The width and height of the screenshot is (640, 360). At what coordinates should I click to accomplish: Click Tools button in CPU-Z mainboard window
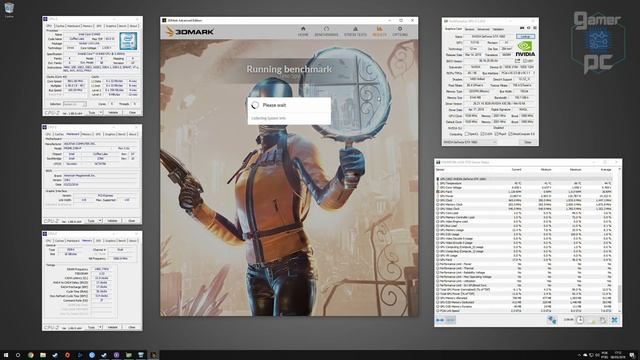click(91, 221)
